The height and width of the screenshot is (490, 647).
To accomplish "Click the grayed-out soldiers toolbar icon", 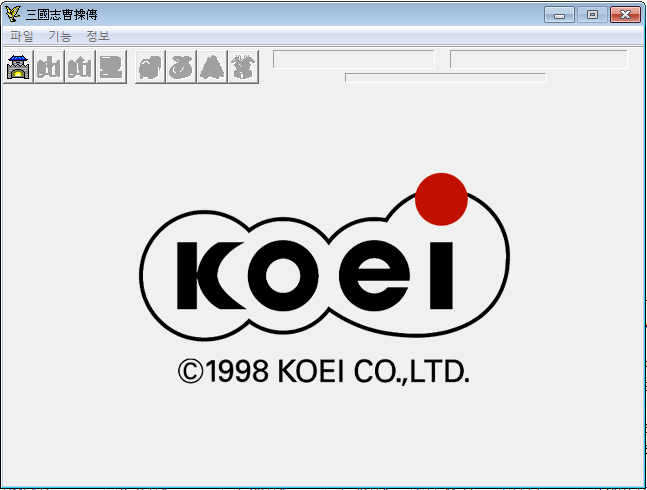I will (49, 67).
